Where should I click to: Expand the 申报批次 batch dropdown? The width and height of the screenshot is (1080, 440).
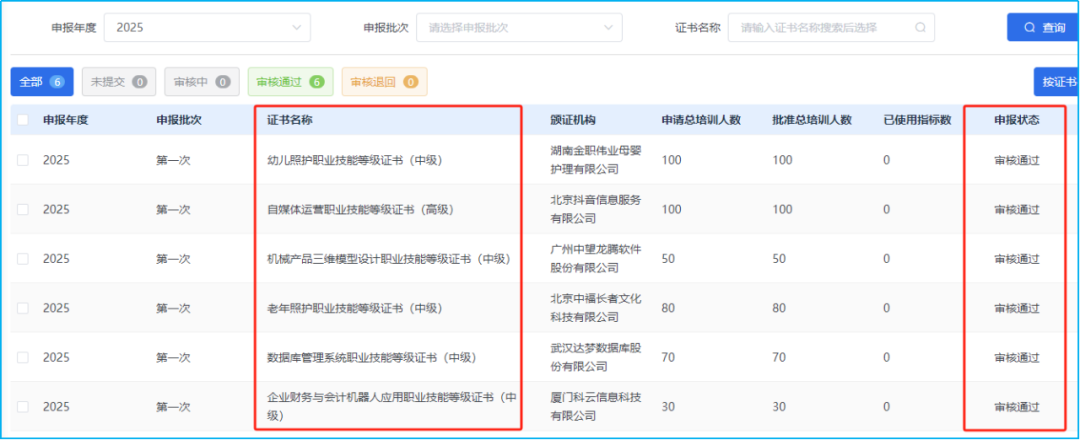(x=519, y=28)
